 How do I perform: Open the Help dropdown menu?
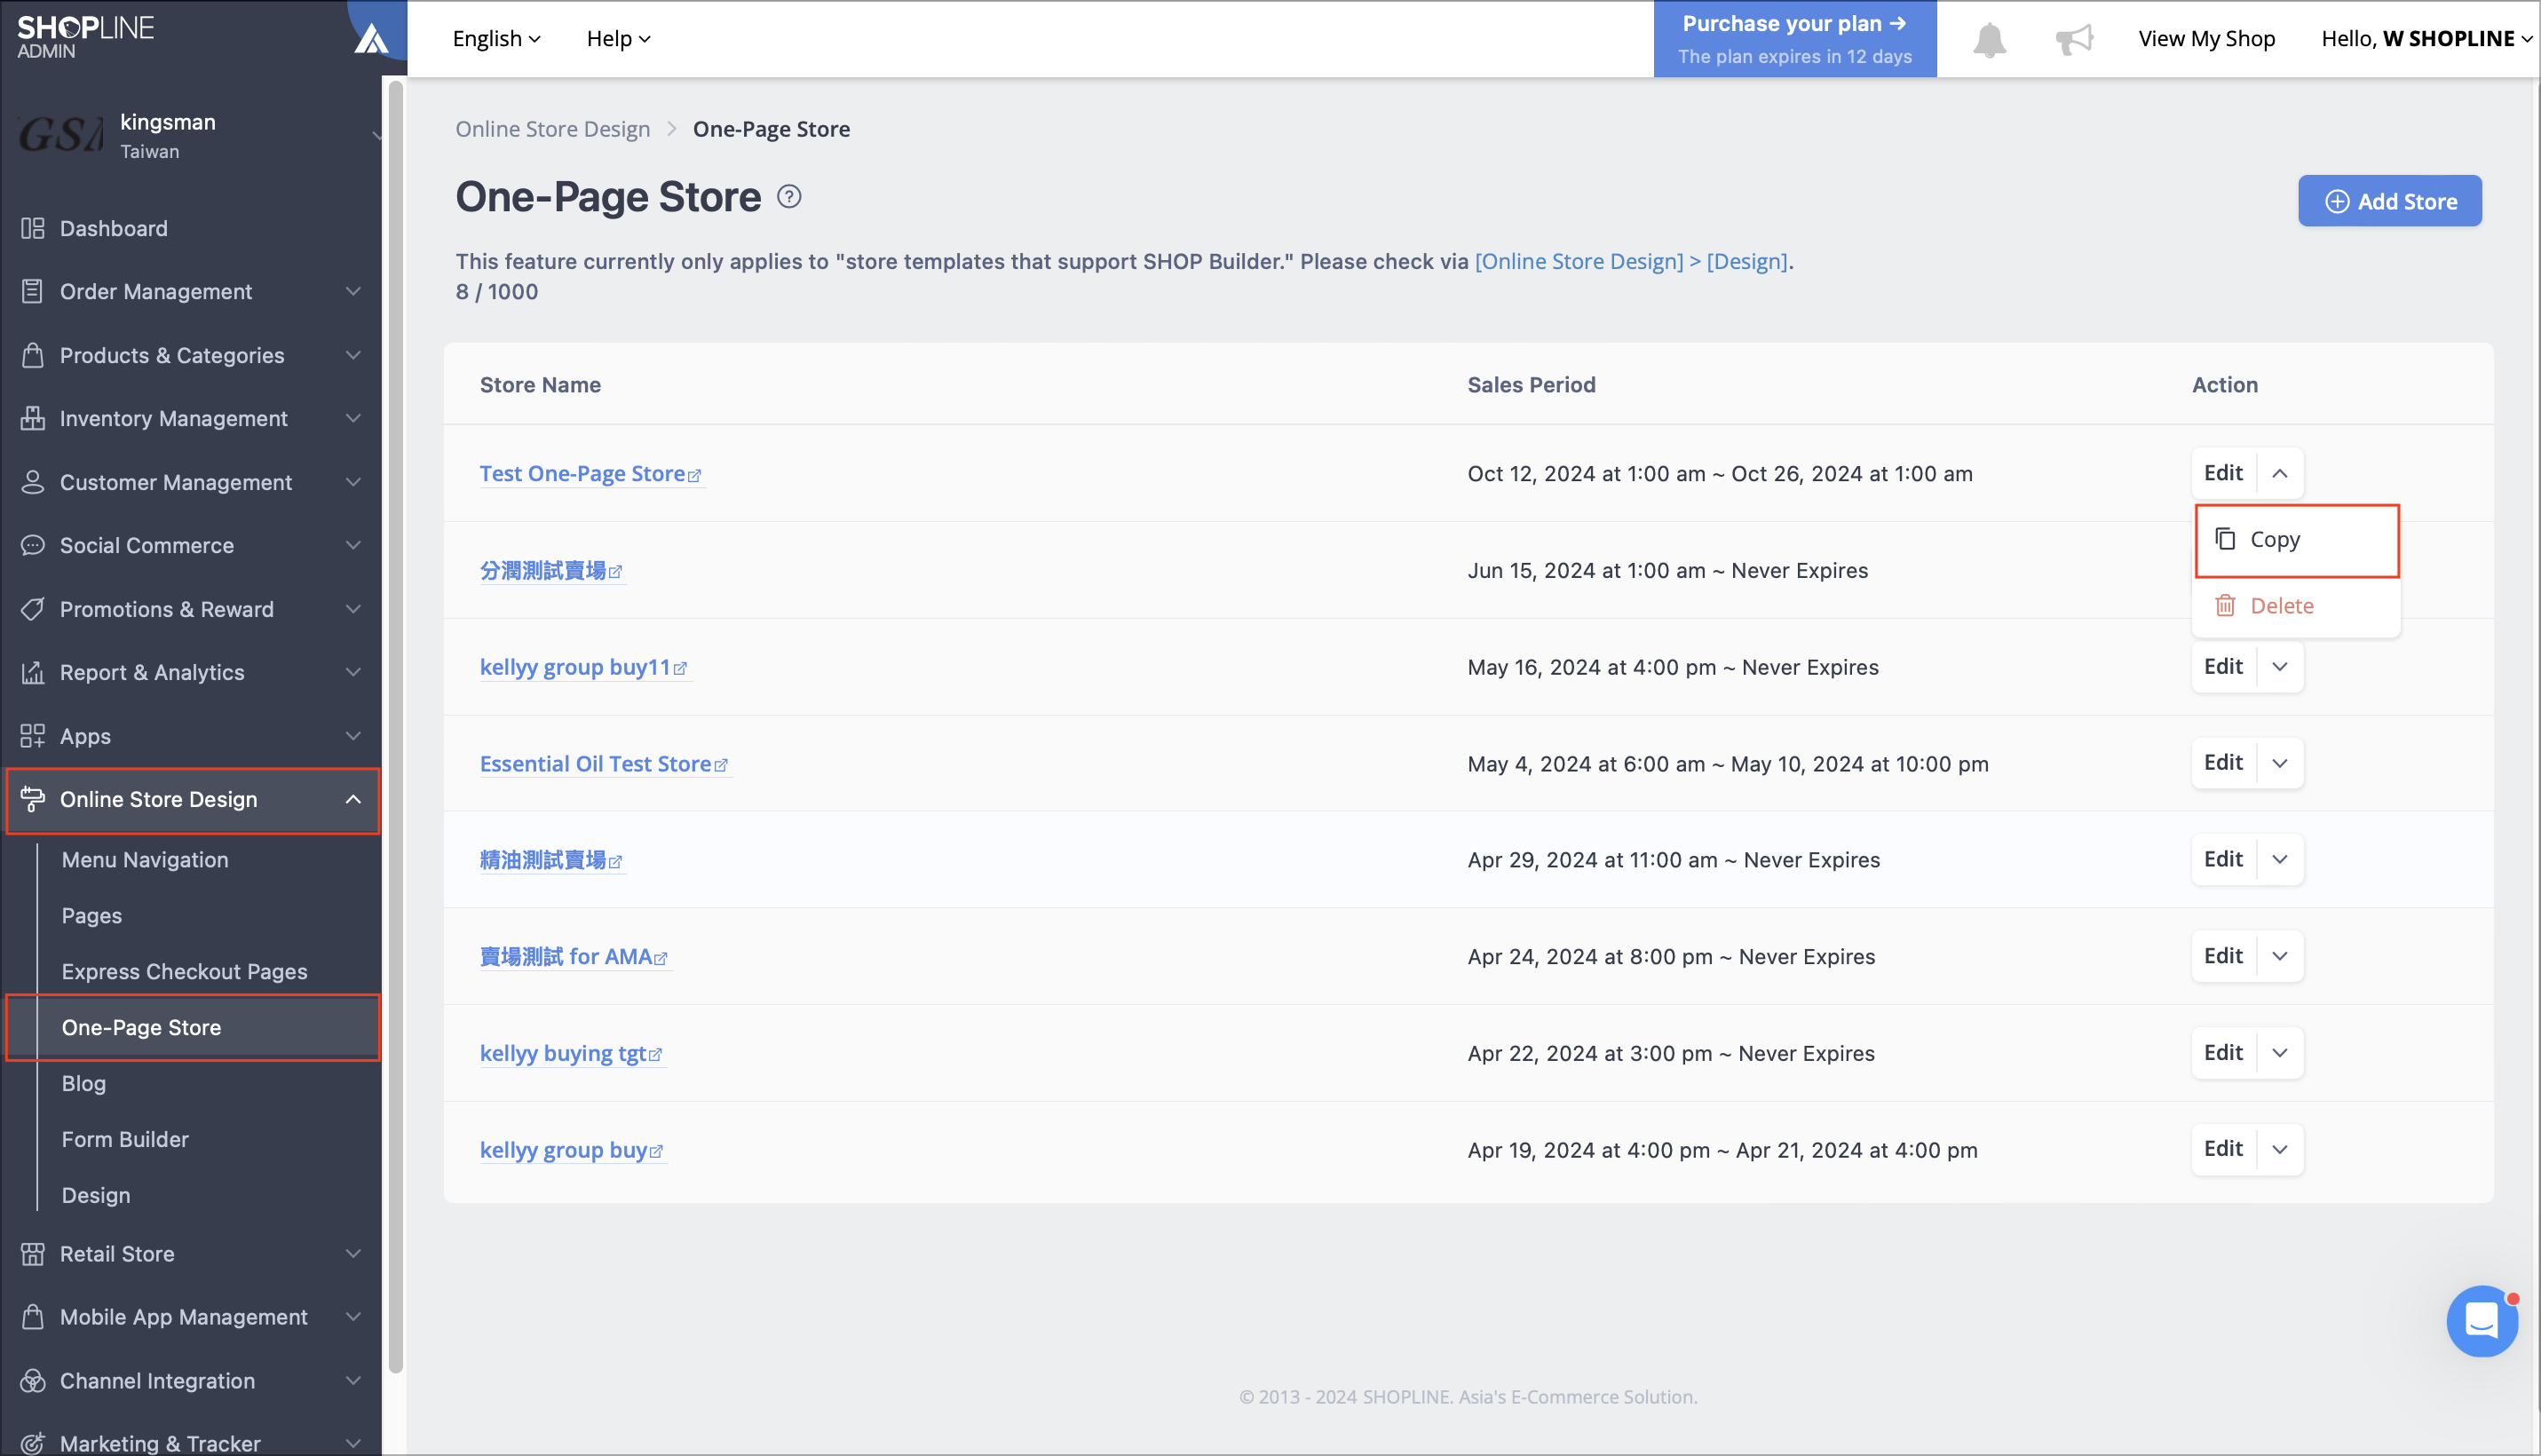[x=618, y=39]
